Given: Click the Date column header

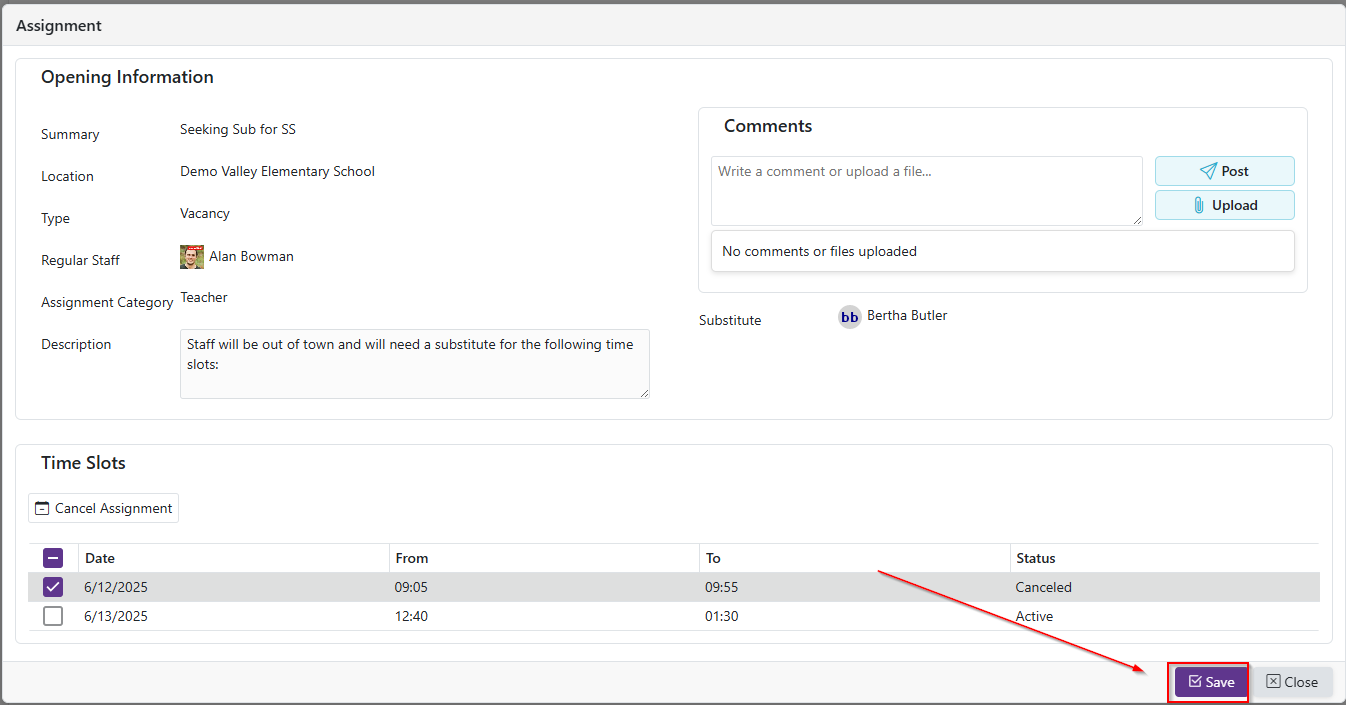Looking at the screenshot, I should click(x=100, y=558).
